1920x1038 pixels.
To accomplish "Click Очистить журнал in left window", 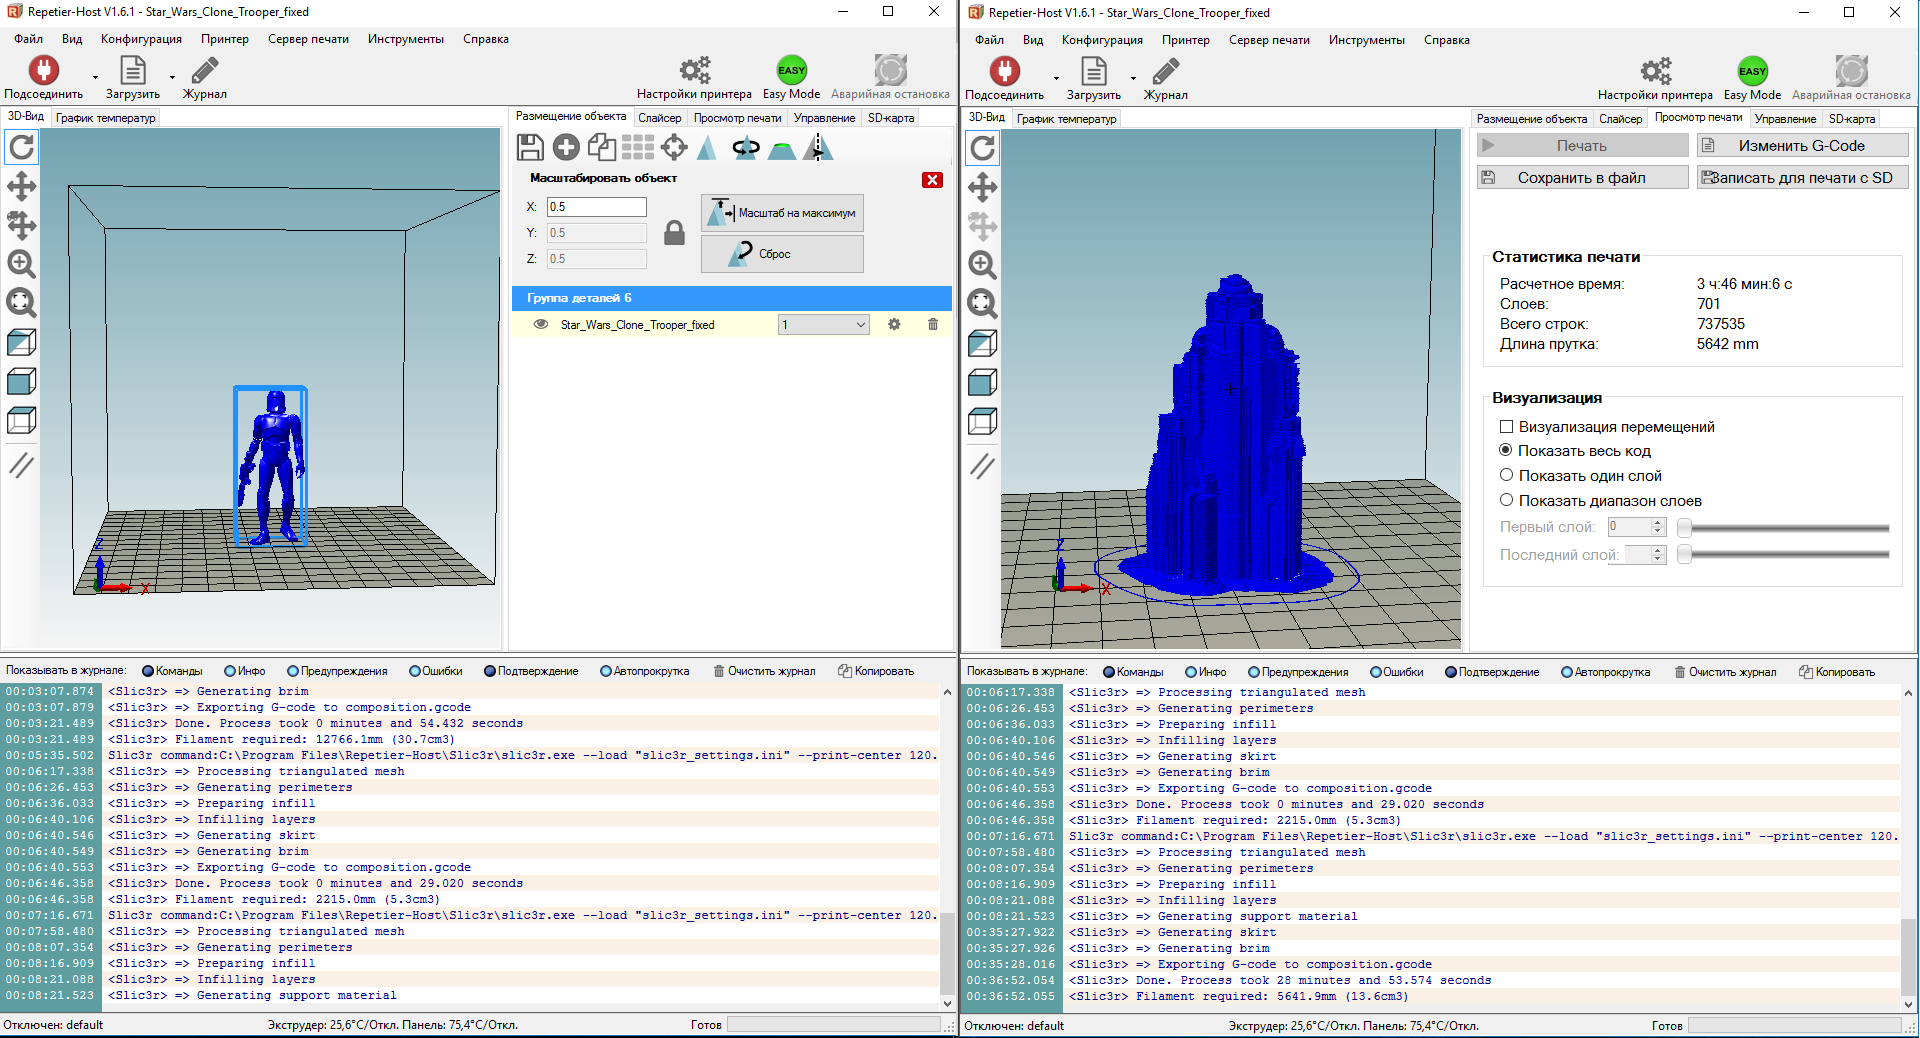I will pyautogui.click(x=764, y=671).
